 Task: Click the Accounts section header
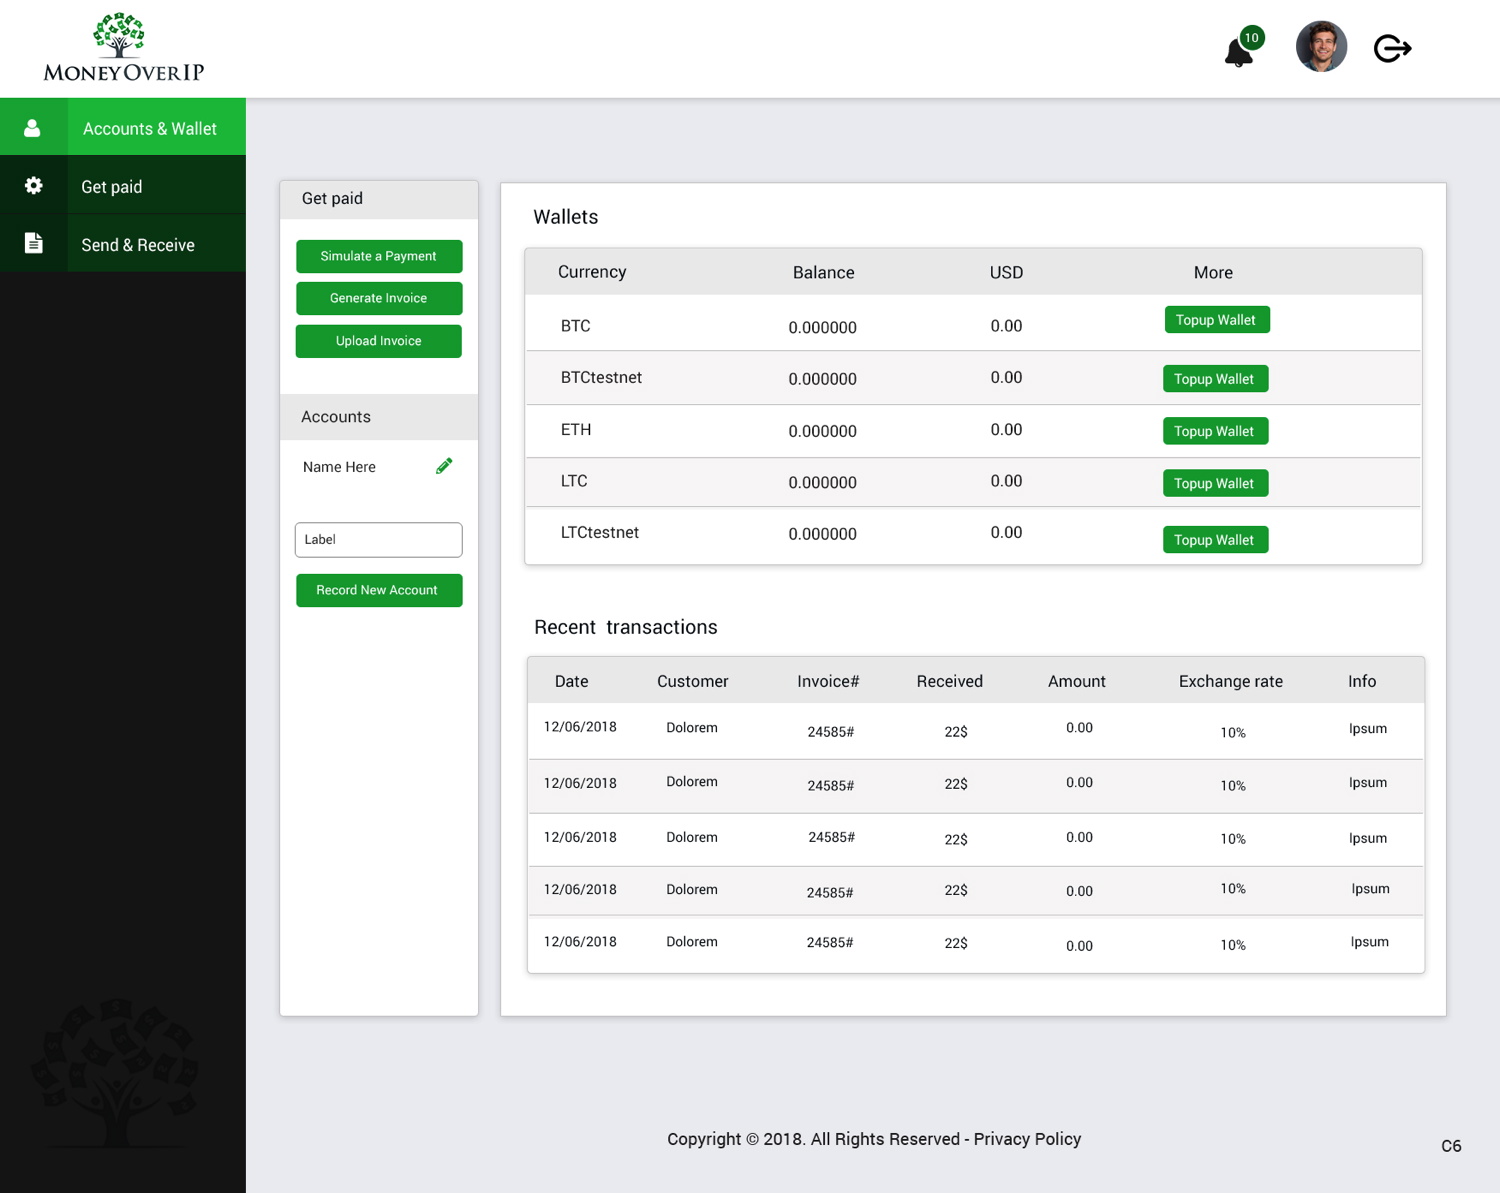[379, 417]
